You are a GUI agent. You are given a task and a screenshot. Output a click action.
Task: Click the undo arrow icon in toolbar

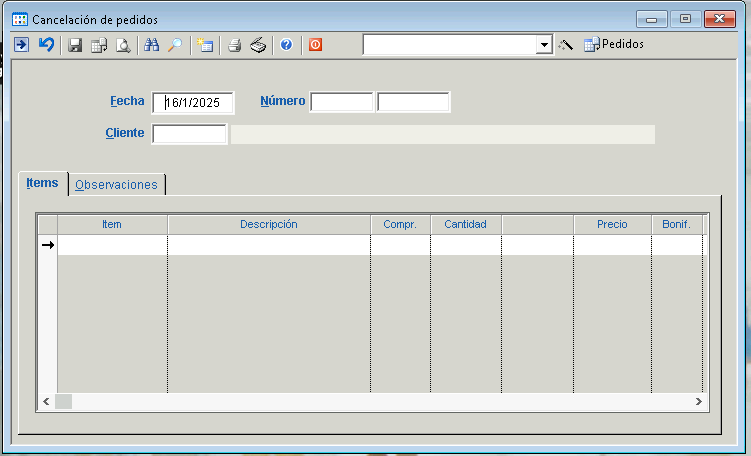[x=46, y=45]
